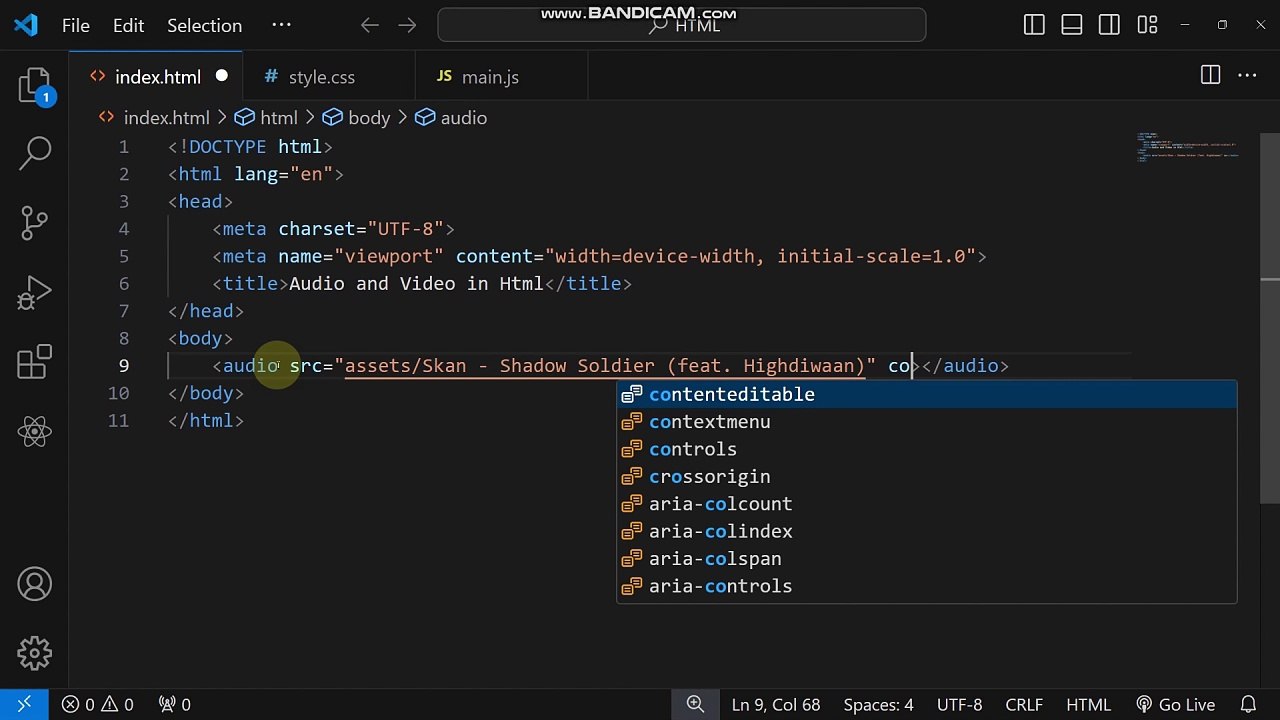Change encoding via UTF-8
1280x720 pixels.
959,704
